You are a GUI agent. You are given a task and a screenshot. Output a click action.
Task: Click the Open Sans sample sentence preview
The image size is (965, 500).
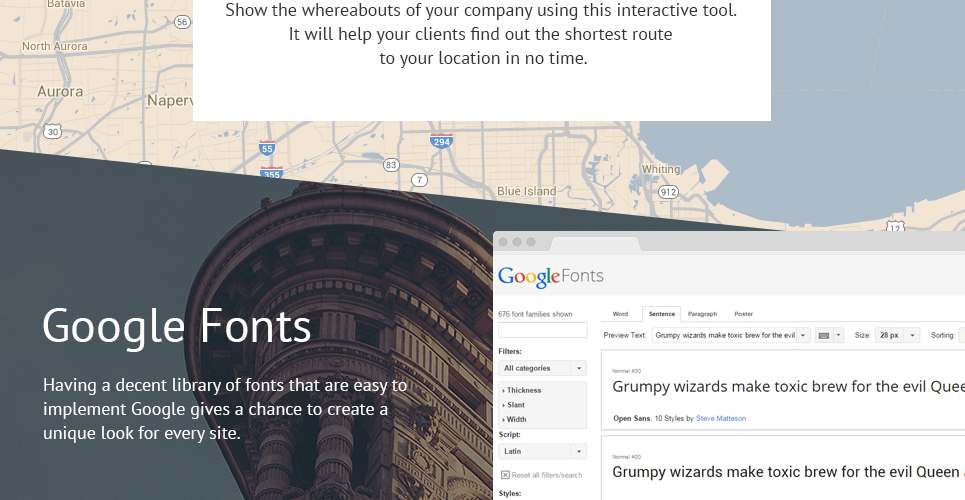(788, 387)
